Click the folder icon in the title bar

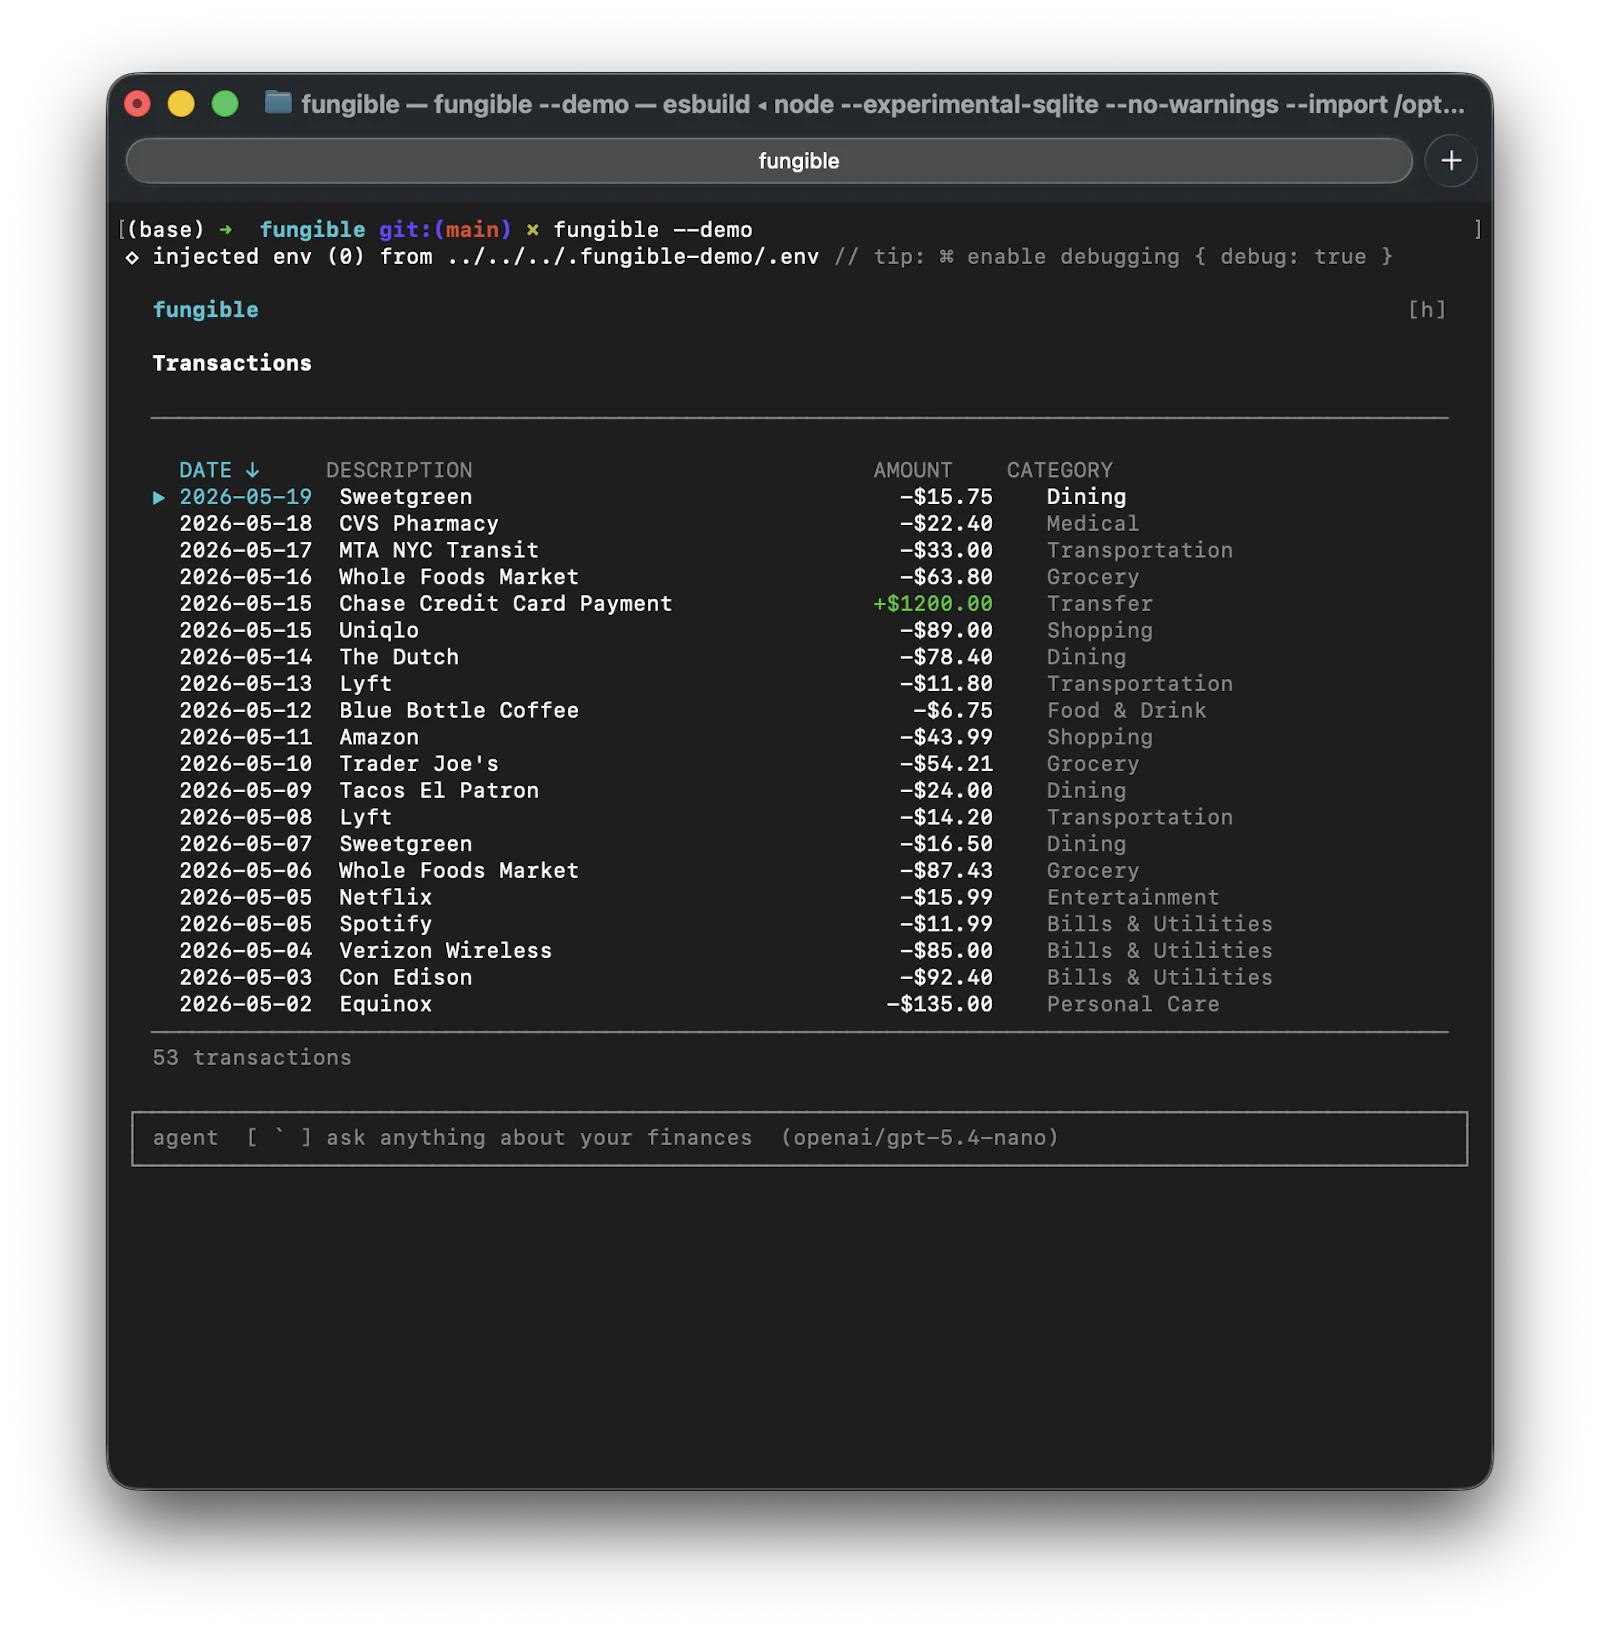point(278,103)
